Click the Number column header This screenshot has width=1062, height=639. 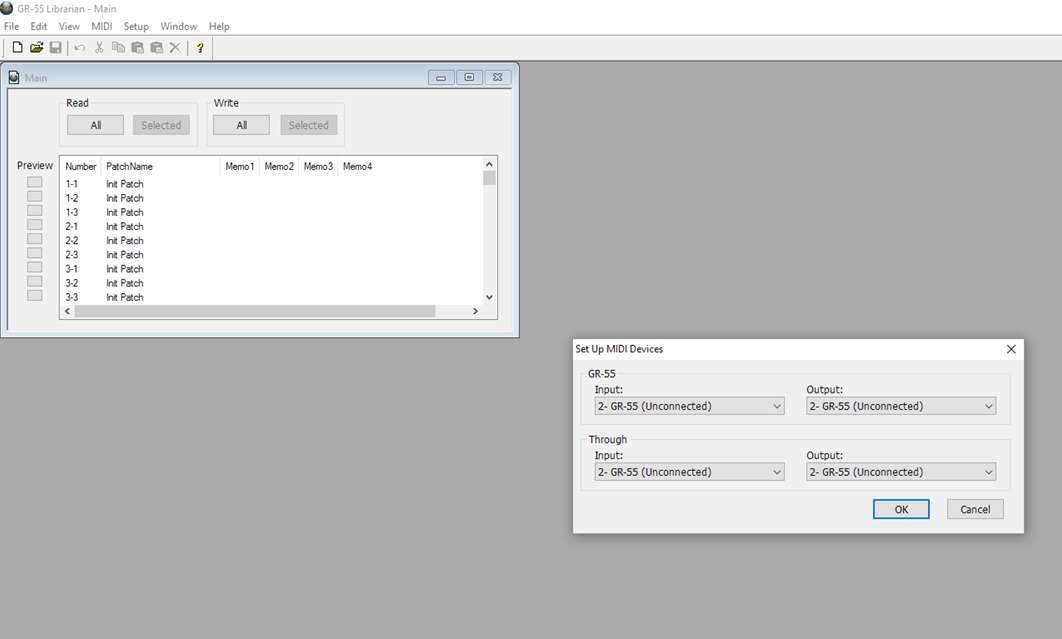coord(81,166)
